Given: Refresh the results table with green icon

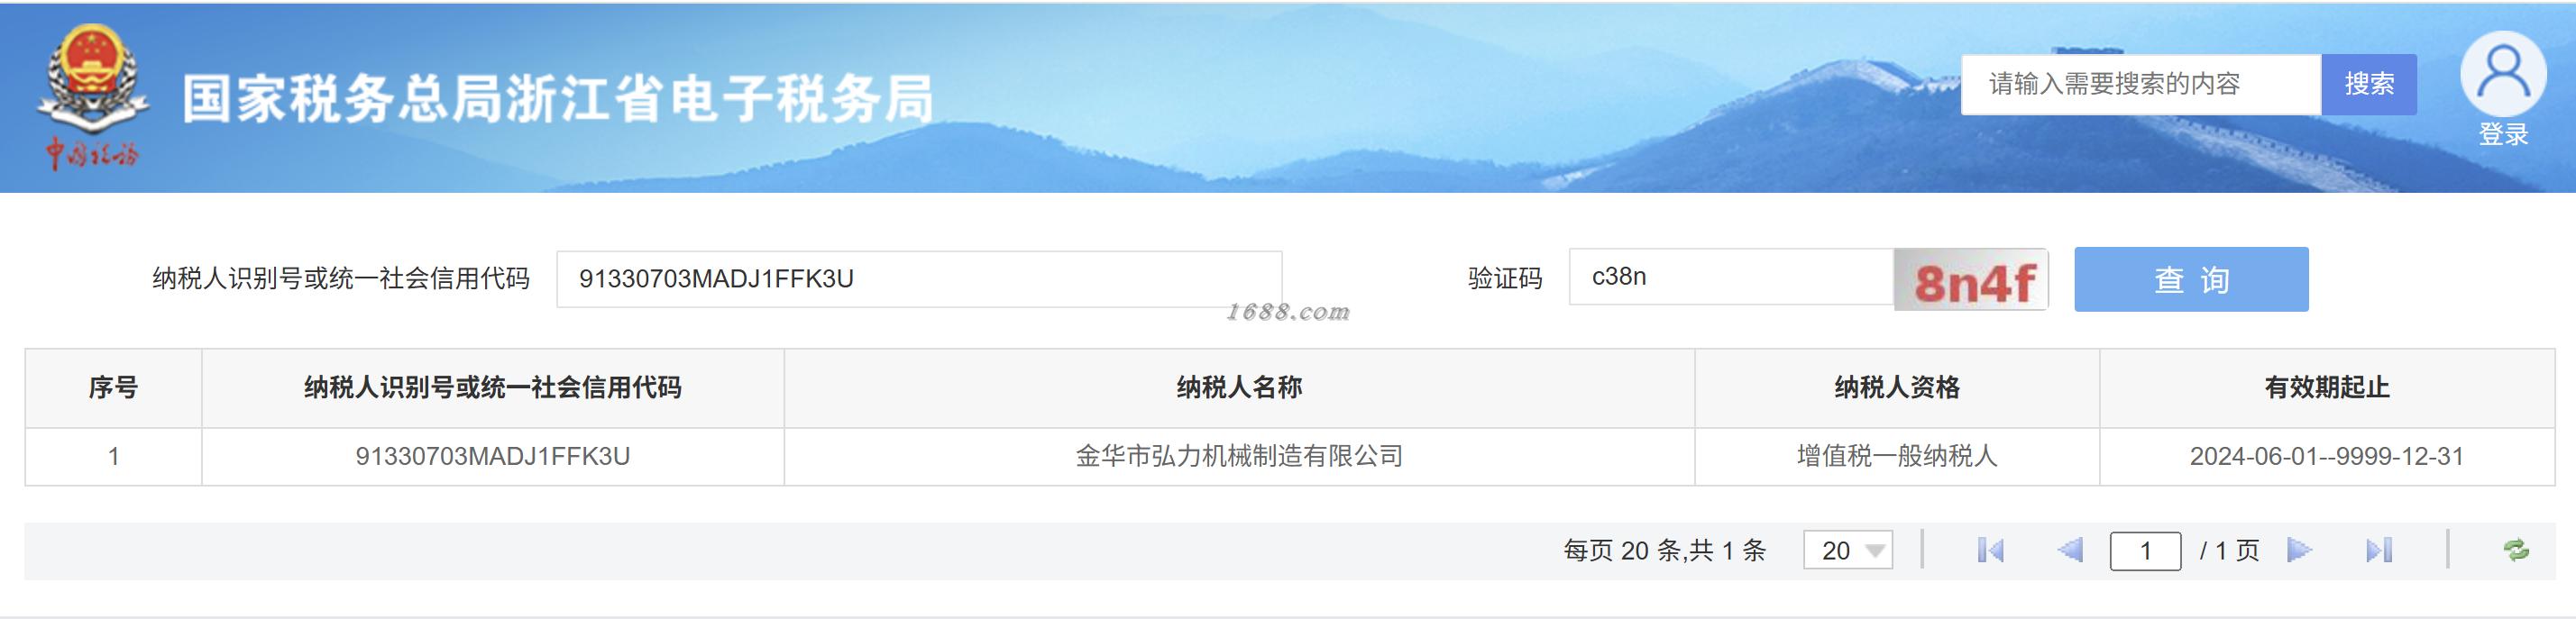Looking at the screenshot, I should (x=2516, y=550).
